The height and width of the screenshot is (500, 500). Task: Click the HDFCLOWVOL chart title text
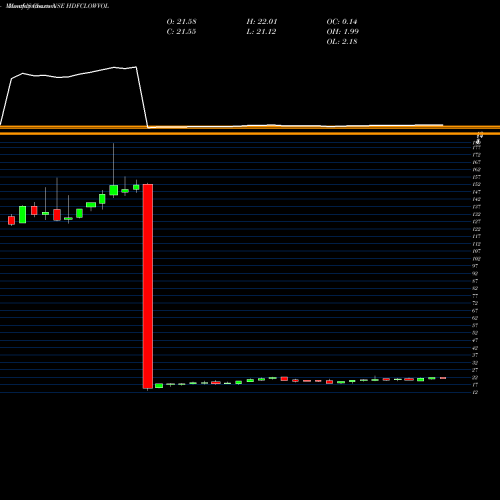pyautogui.click(x=57, y=6)
